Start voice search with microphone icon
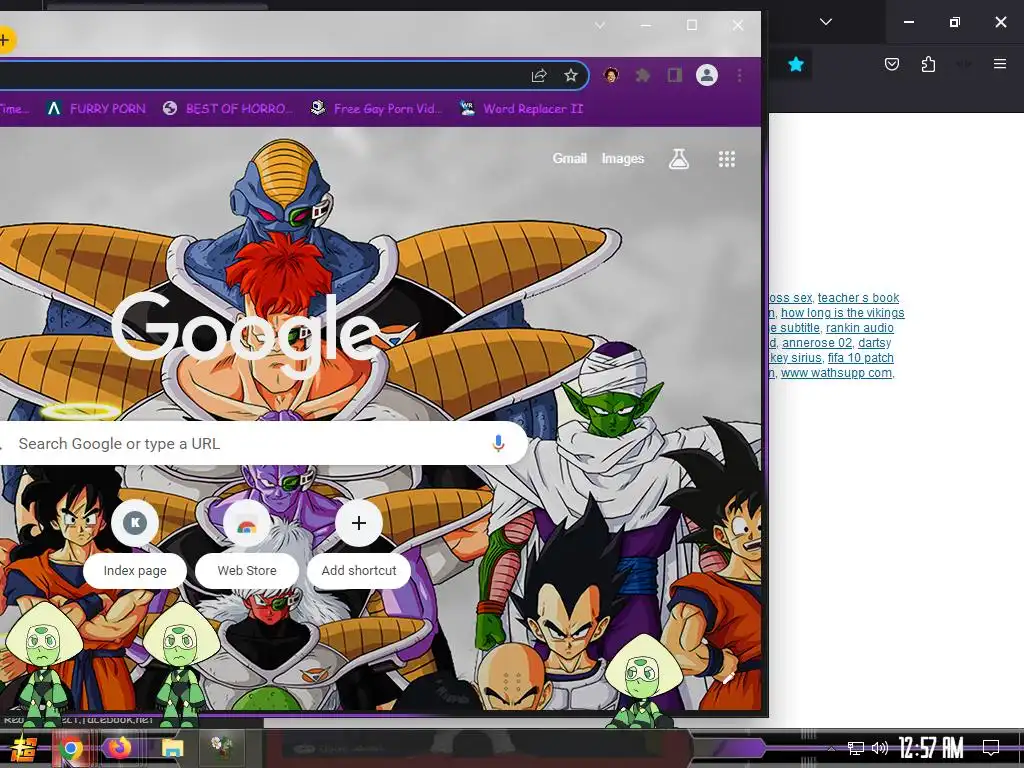This screenshot has height=768, width=1024. (498, 443)
